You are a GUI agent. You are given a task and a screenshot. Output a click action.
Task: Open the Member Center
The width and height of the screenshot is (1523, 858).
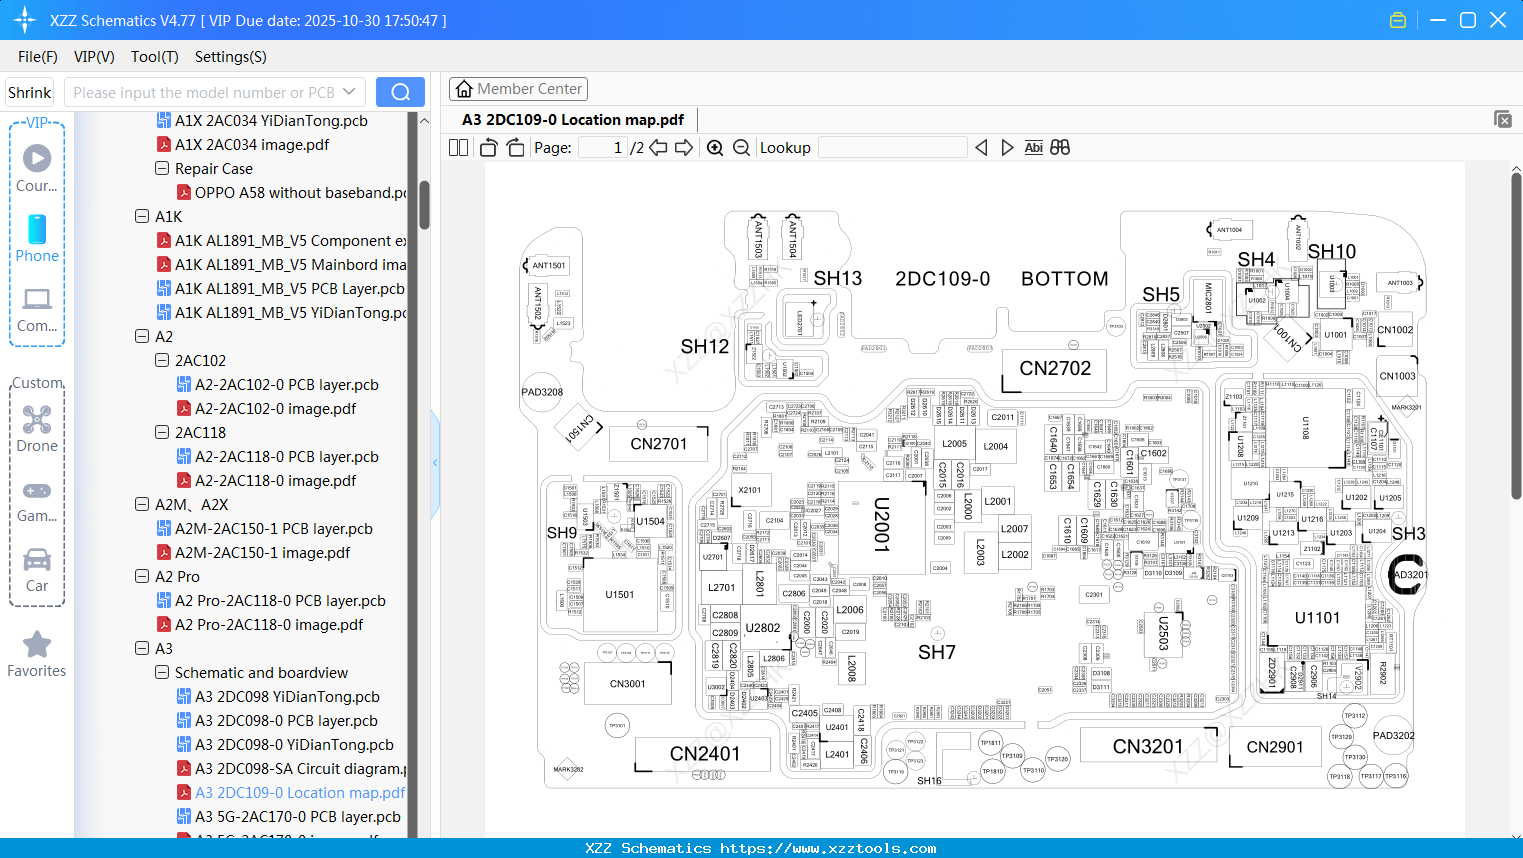coord(518,88)
